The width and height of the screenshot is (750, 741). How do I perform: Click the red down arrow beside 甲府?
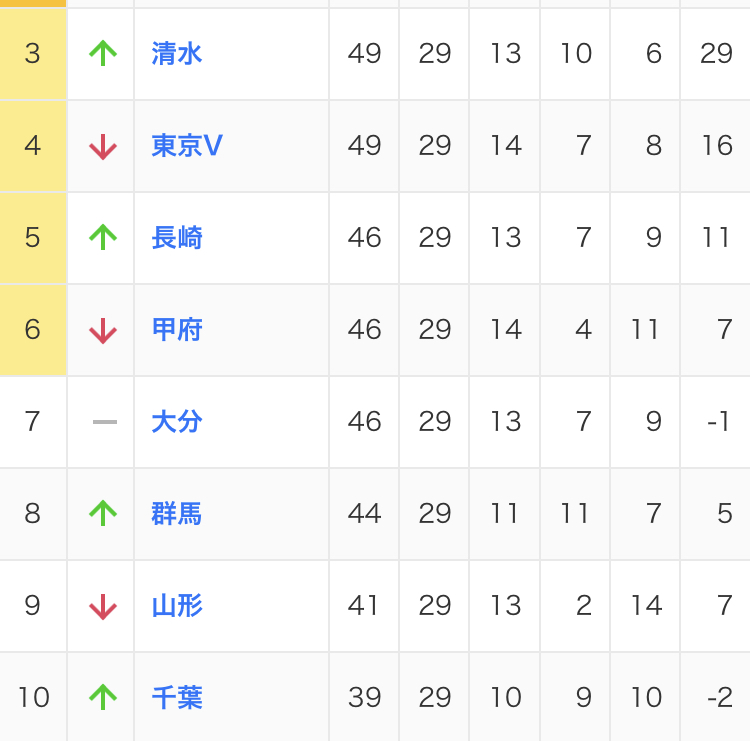103,330
